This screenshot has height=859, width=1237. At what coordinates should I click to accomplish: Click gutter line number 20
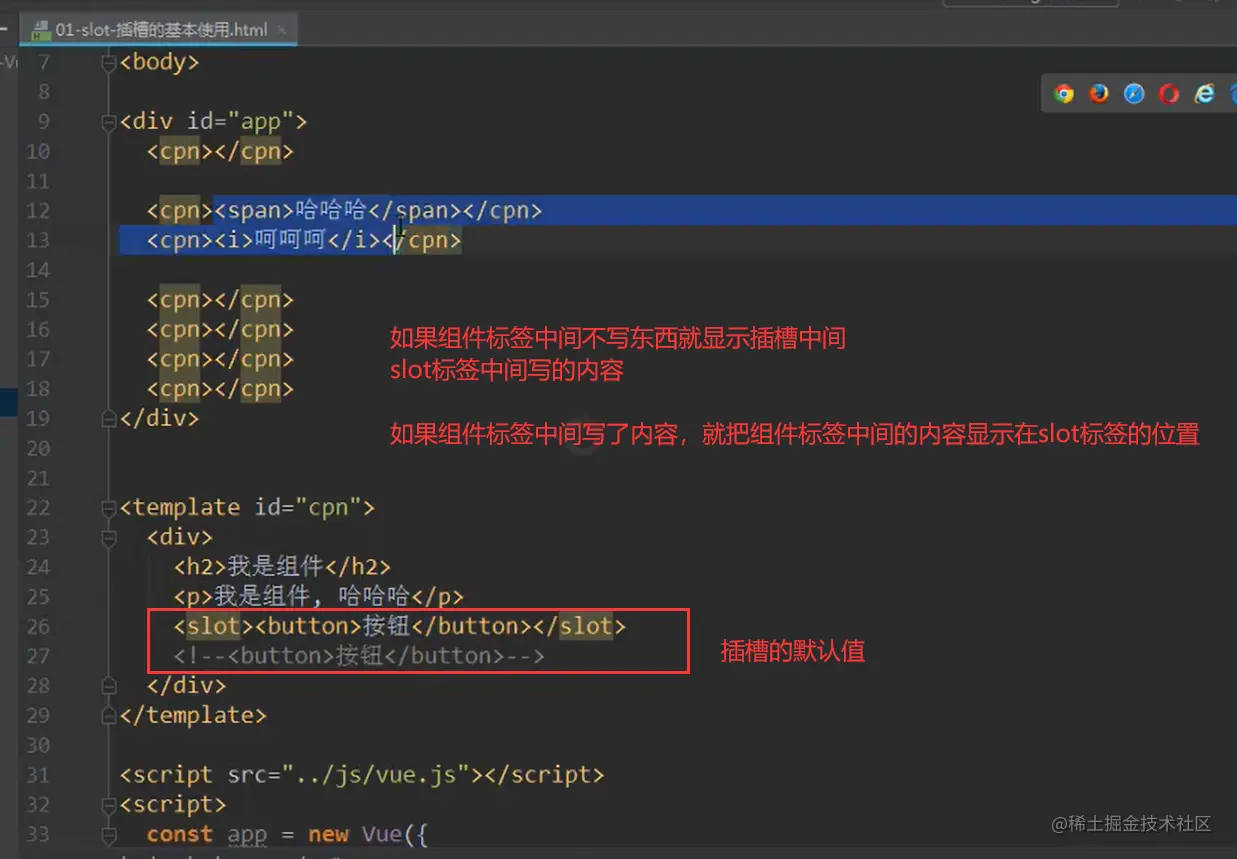(x=38, y=449)
